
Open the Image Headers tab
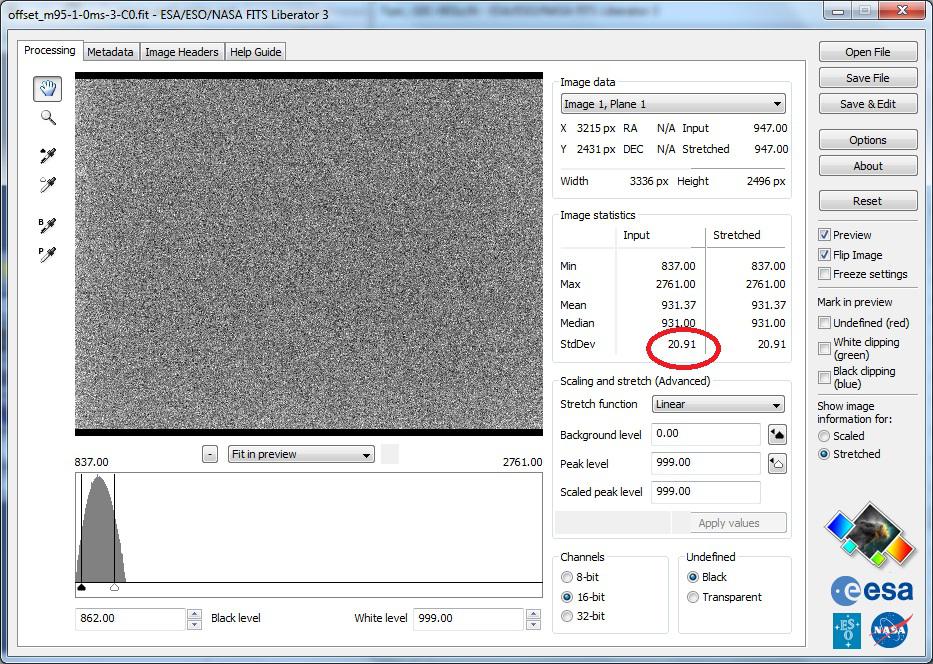coord(181,52)
